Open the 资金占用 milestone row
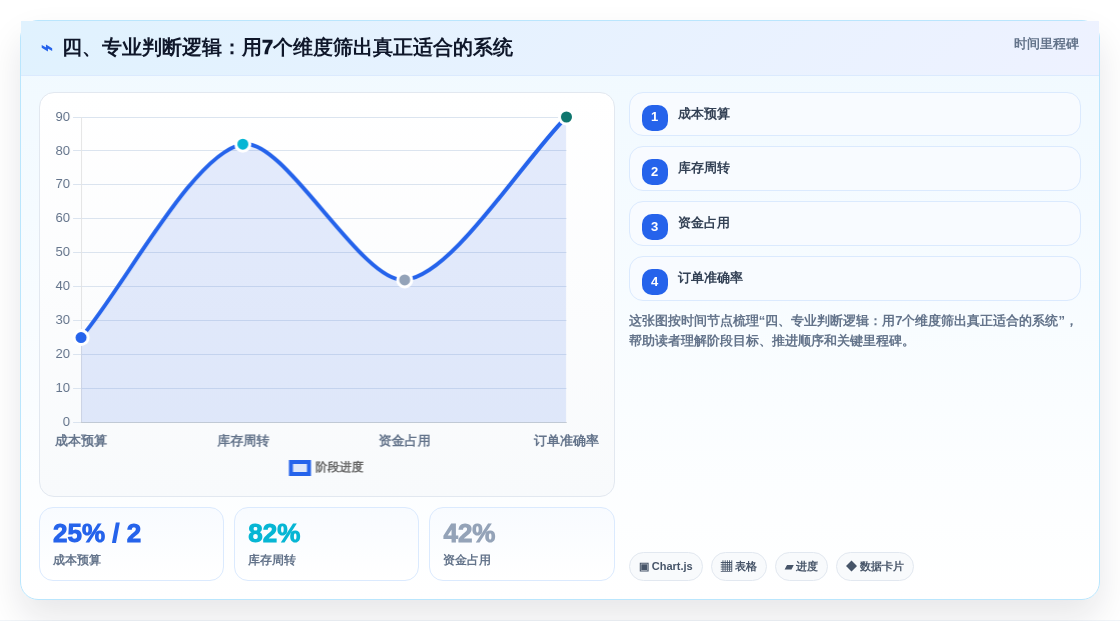 coord(854,224)
